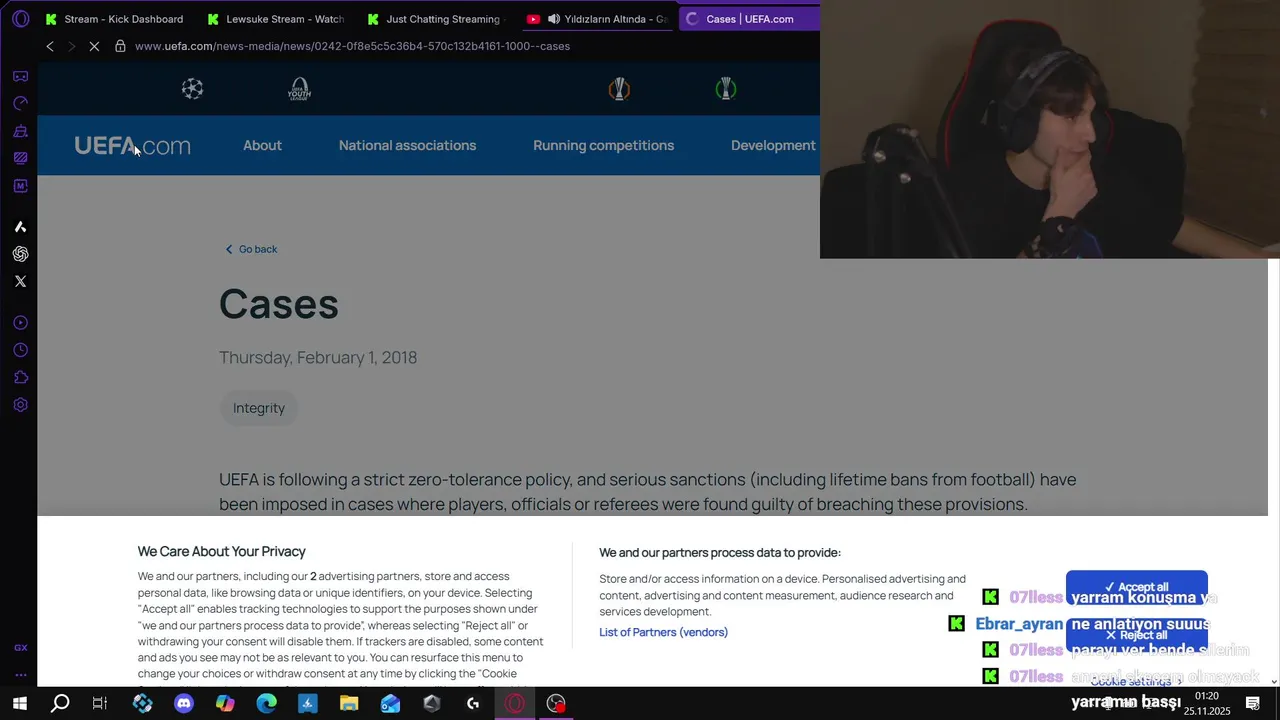Viewport: 1280px width, 720px height.
Task: Open National associations menu
Action: (x=407, y=145)
